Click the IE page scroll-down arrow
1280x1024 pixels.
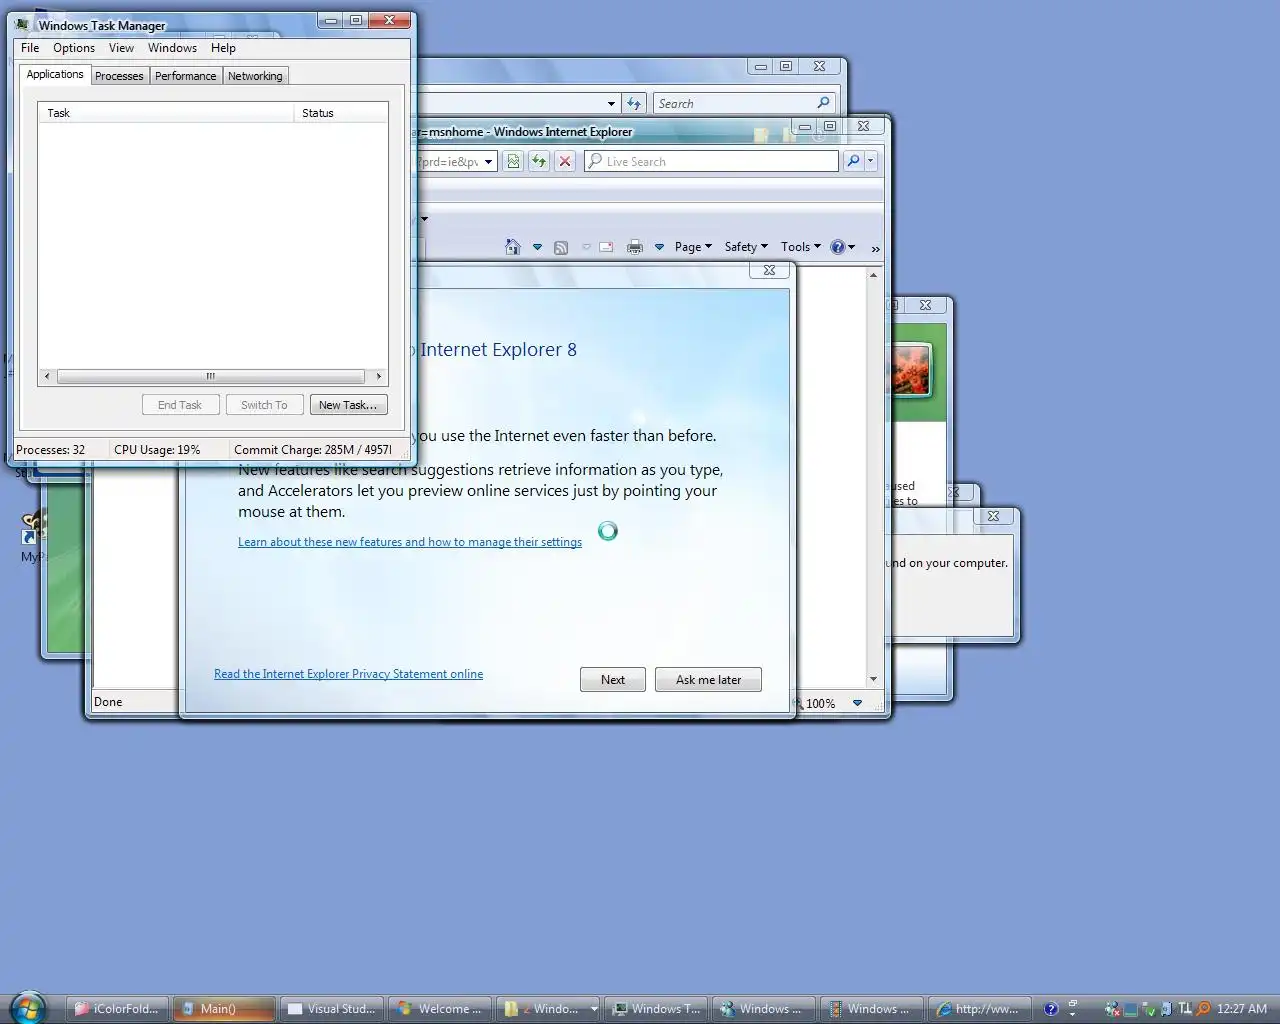point(873,679)
